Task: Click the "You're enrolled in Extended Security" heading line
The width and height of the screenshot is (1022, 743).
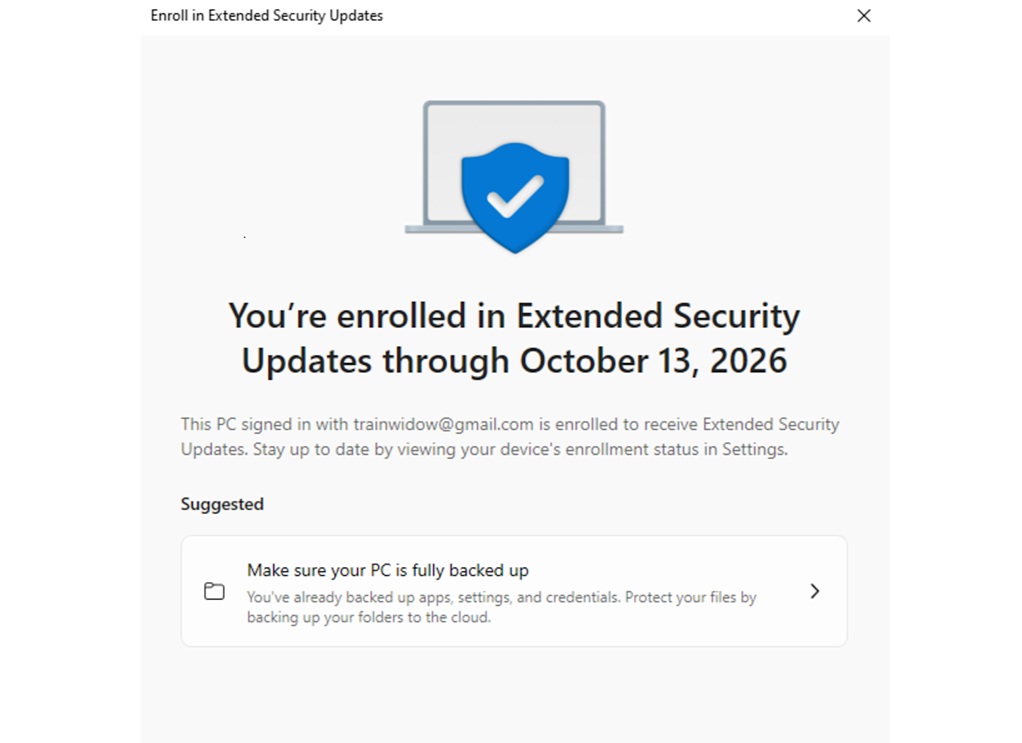Action: 514,316
